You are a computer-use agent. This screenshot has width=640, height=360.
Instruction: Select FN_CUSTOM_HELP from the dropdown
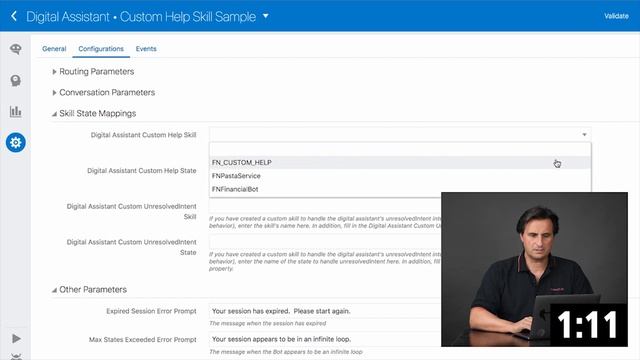[x=400, y=162]
